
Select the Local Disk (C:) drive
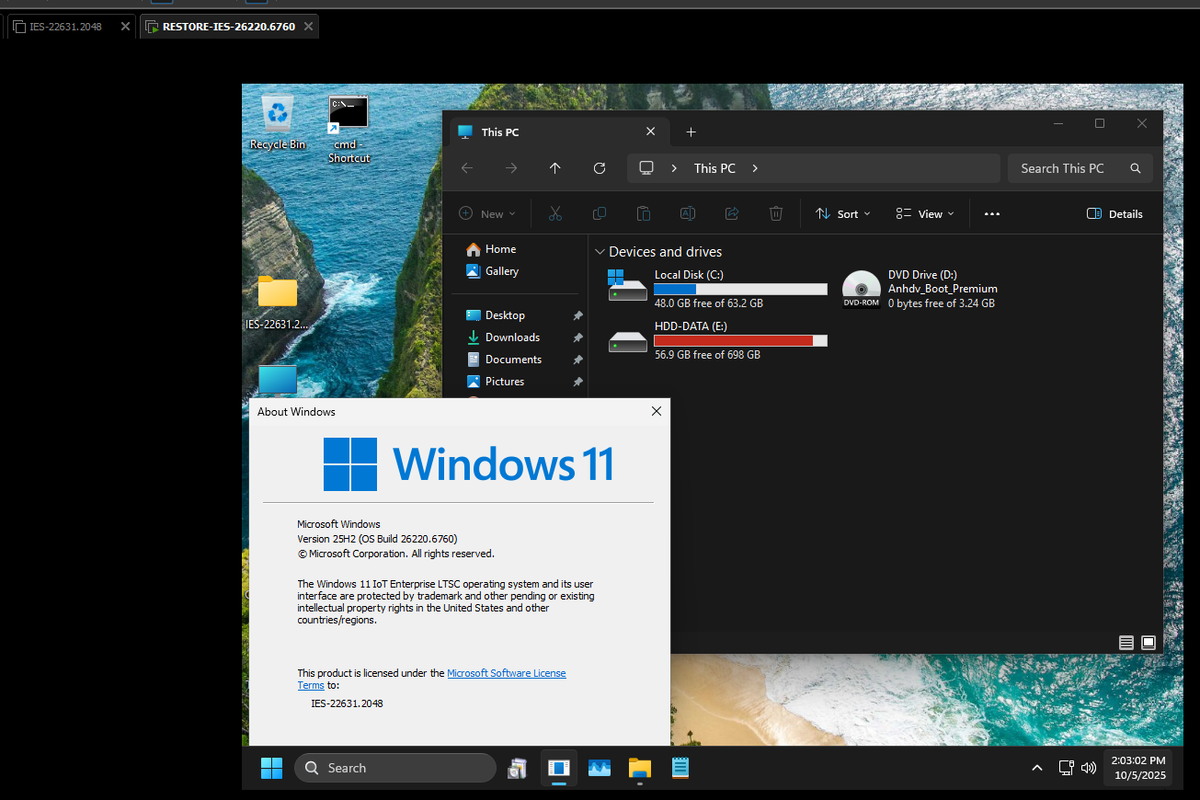point(717,288)
